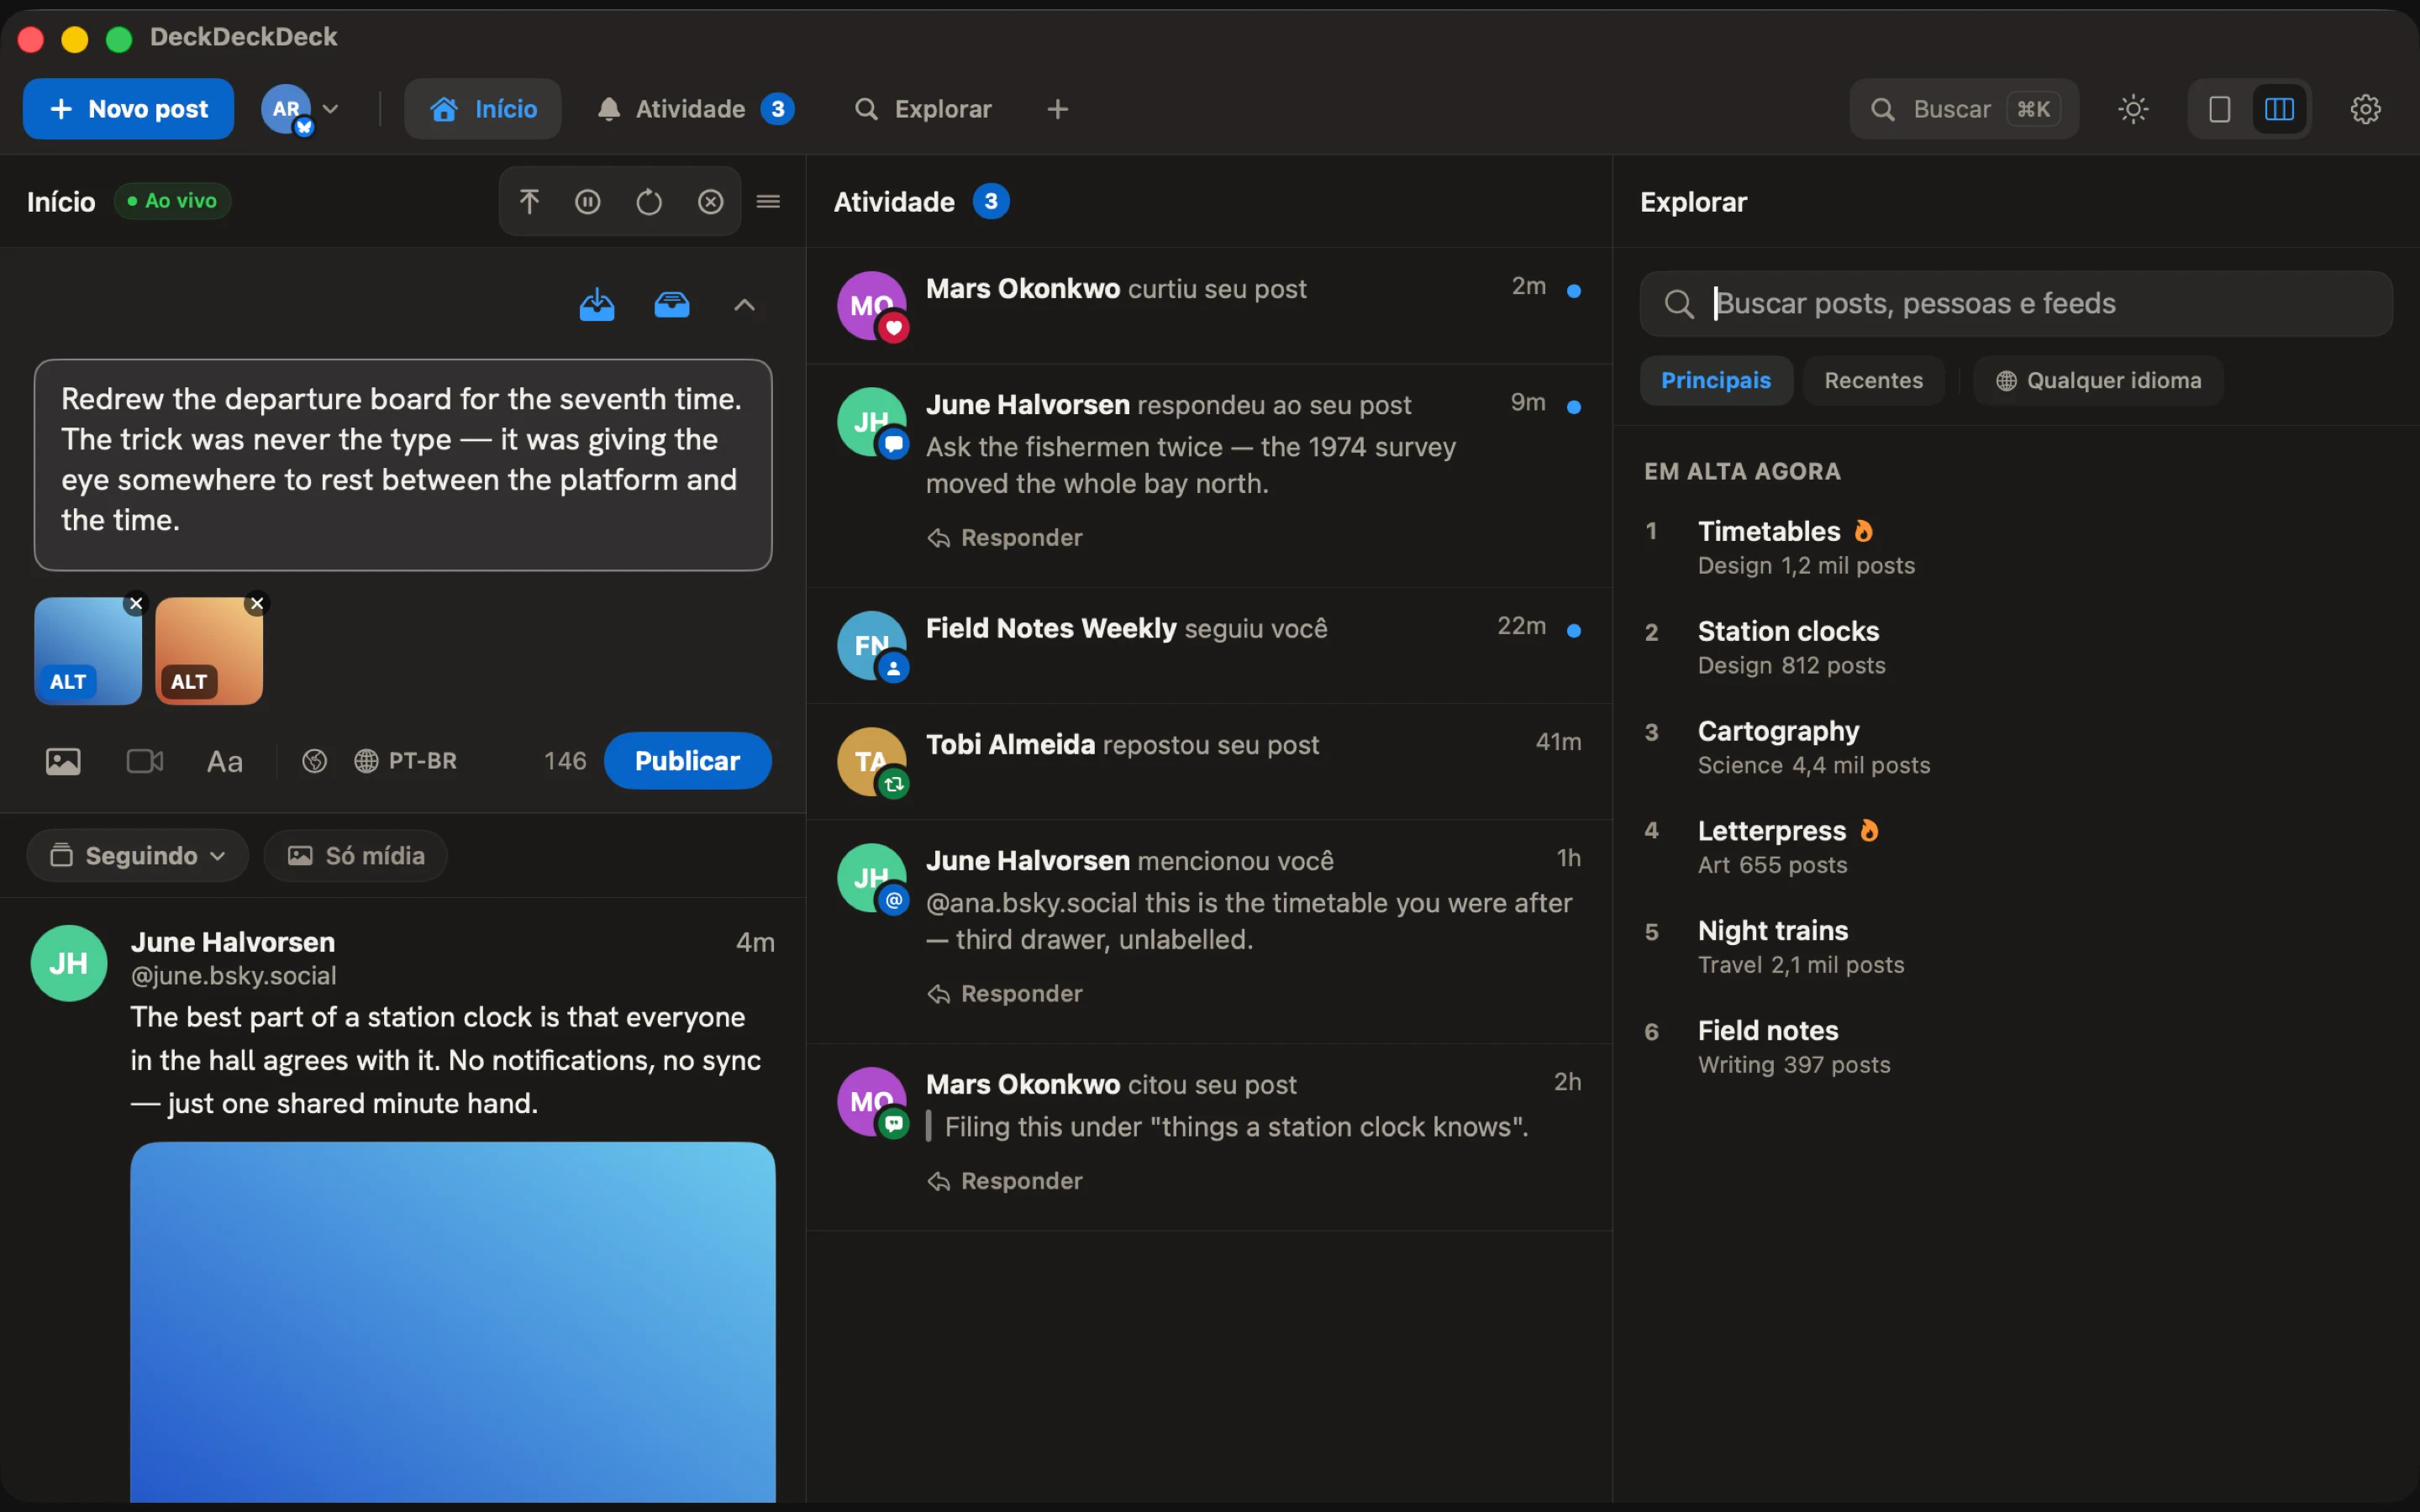Open Tobi Almeida's avatar
2420x1512 pixels.
pyautogui.click(x=871, y=762)
